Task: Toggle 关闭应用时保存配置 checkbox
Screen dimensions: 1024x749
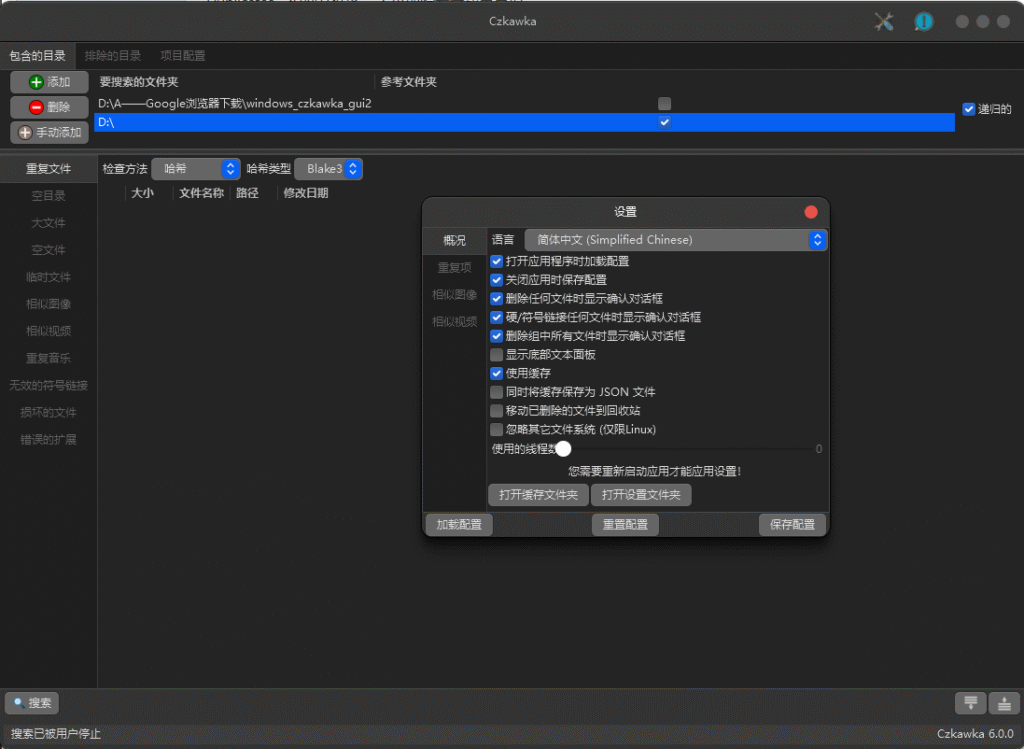Action: [x=496, y=280]
